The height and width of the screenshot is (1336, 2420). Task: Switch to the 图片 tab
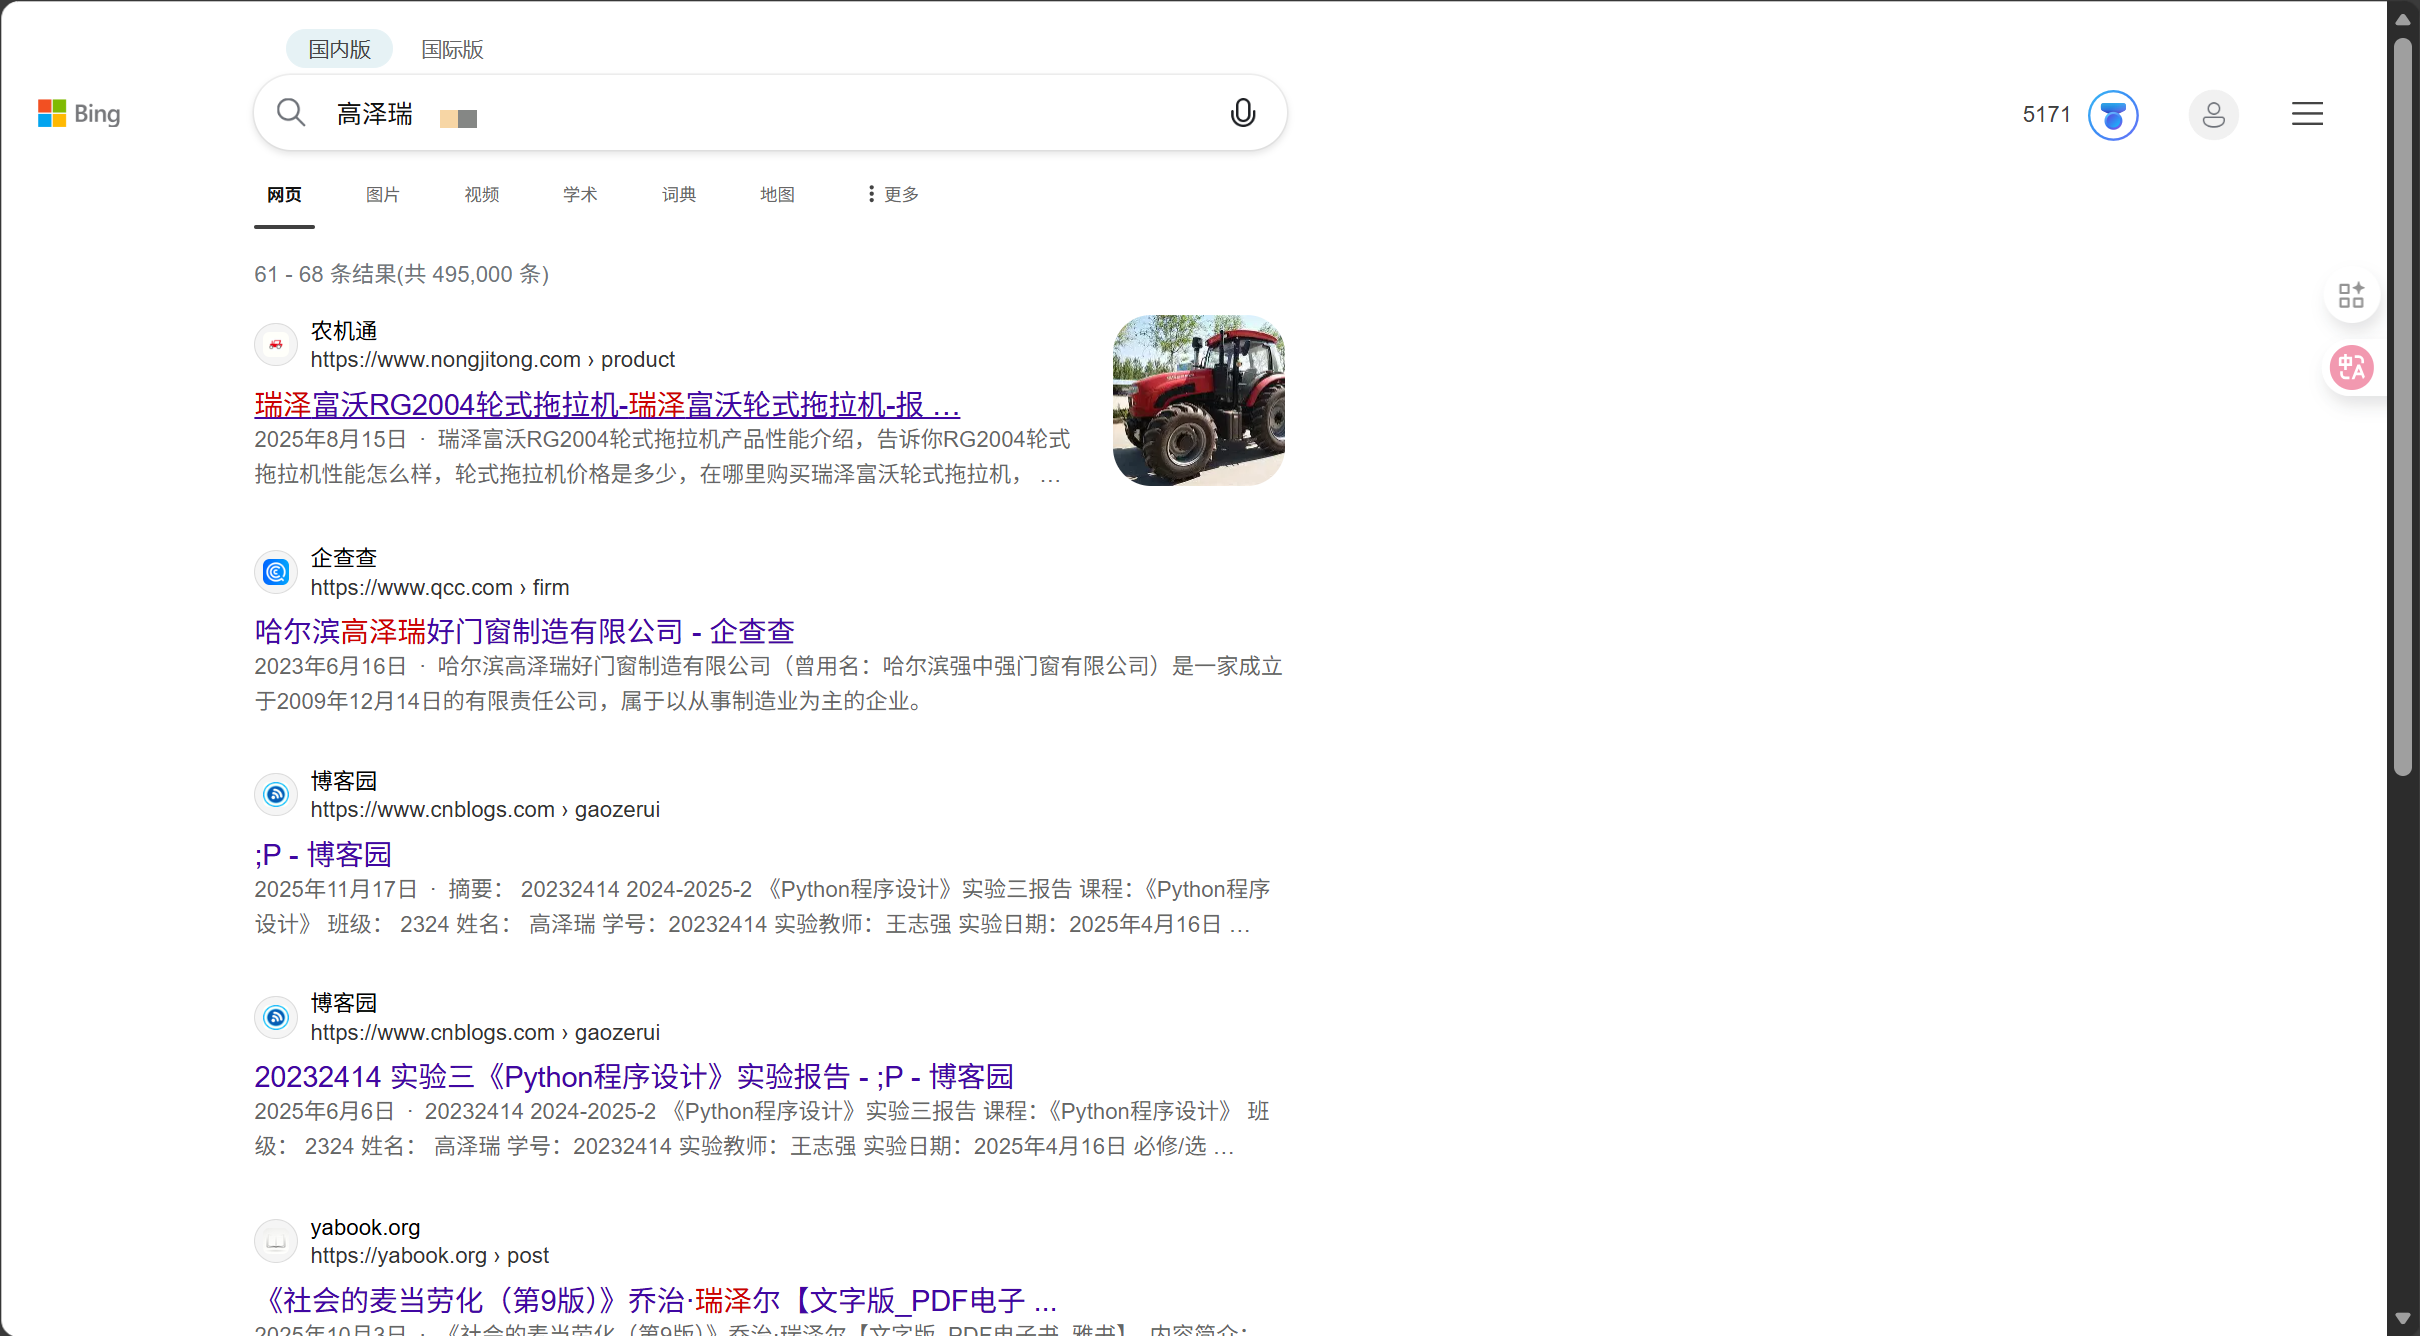click(x=382, y=193)
